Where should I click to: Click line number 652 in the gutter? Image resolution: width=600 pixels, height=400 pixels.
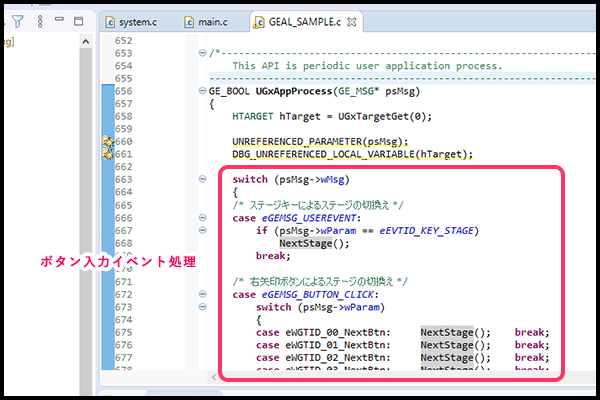[123, 41]
